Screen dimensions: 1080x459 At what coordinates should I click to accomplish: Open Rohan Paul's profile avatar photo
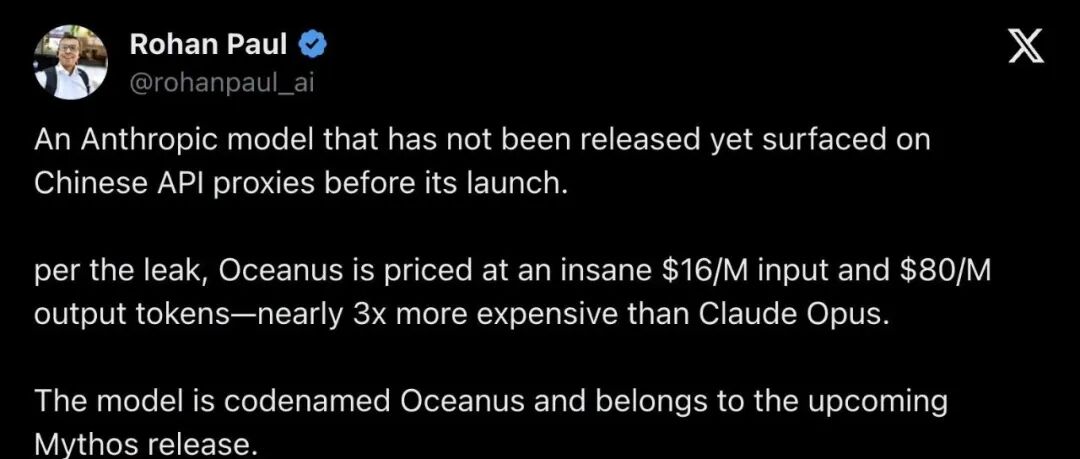point(71,65)
